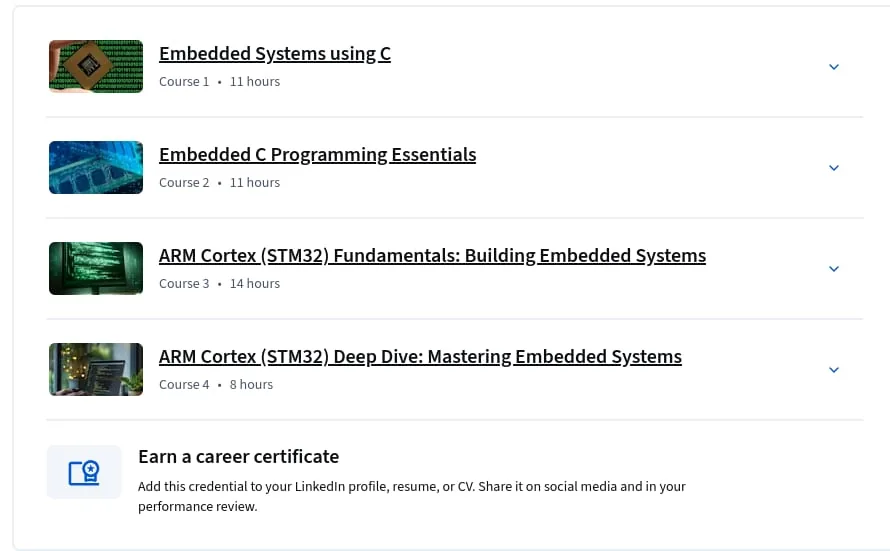Image resolution: width=890 pixels, height=551 pixels.
Task: Expand the Embedded Systems using C course
Action: click(833, 67)
